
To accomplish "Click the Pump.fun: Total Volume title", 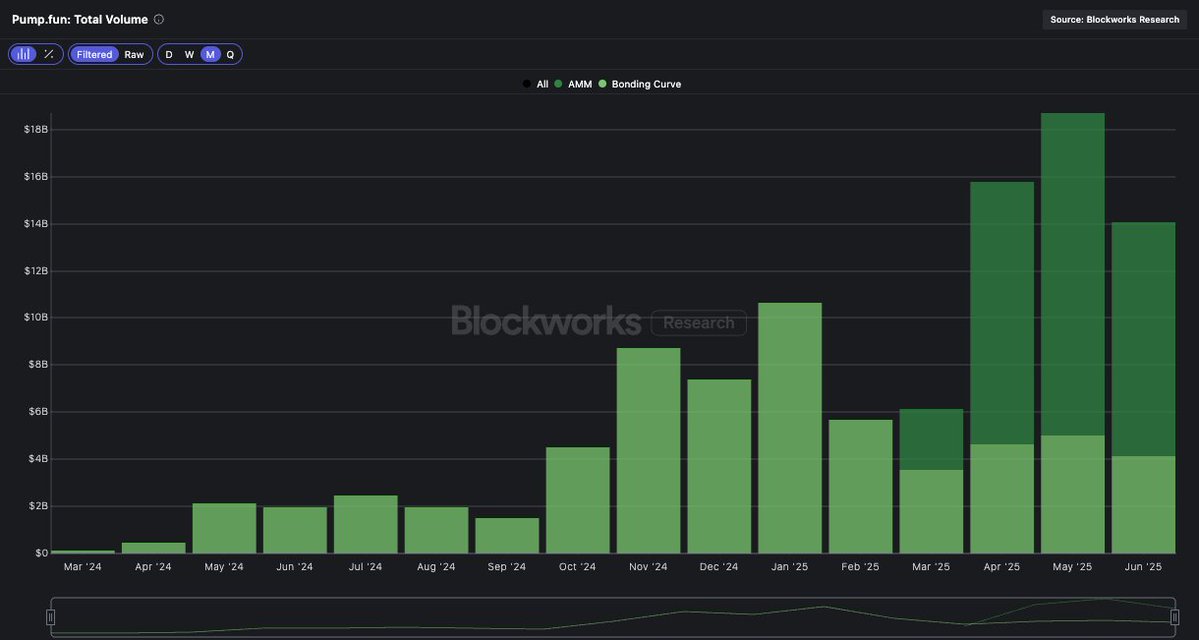I will (x=80, y=20).
